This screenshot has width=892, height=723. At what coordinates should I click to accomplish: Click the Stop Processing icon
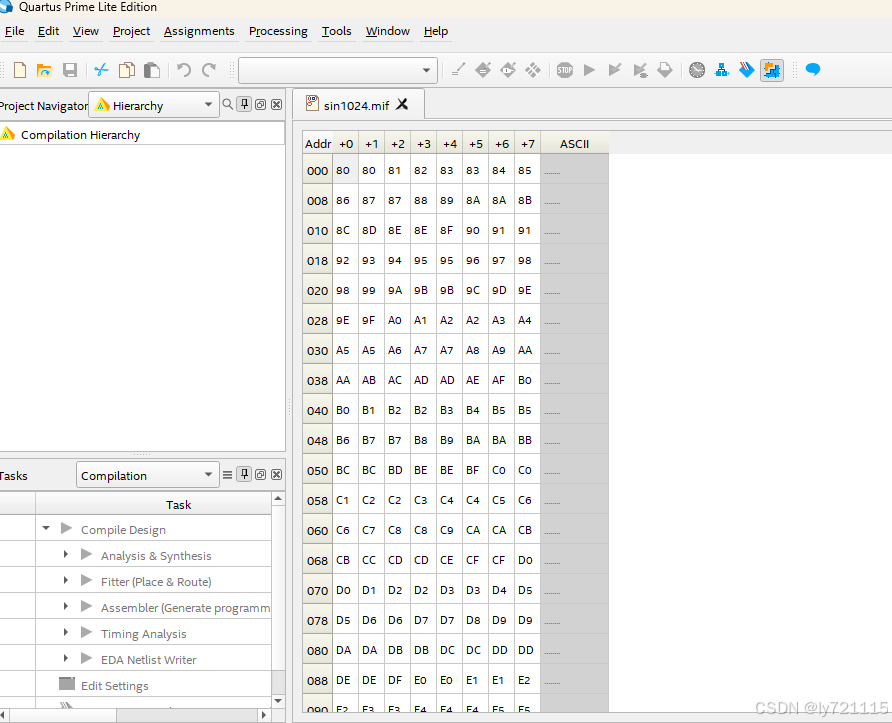tap(565, 70)
